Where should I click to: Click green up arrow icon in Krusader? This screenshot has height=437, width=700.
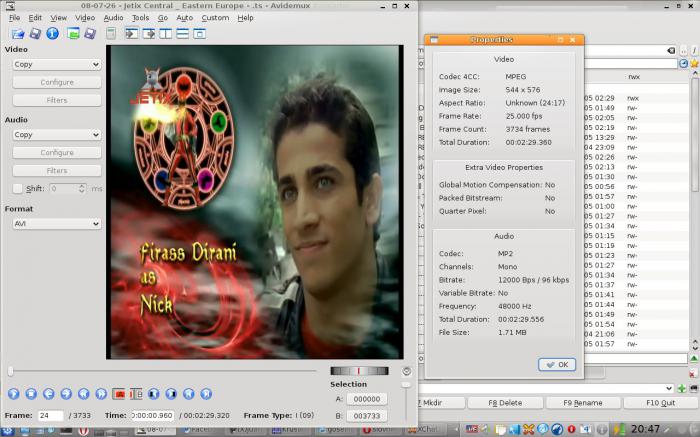[694, 359]
